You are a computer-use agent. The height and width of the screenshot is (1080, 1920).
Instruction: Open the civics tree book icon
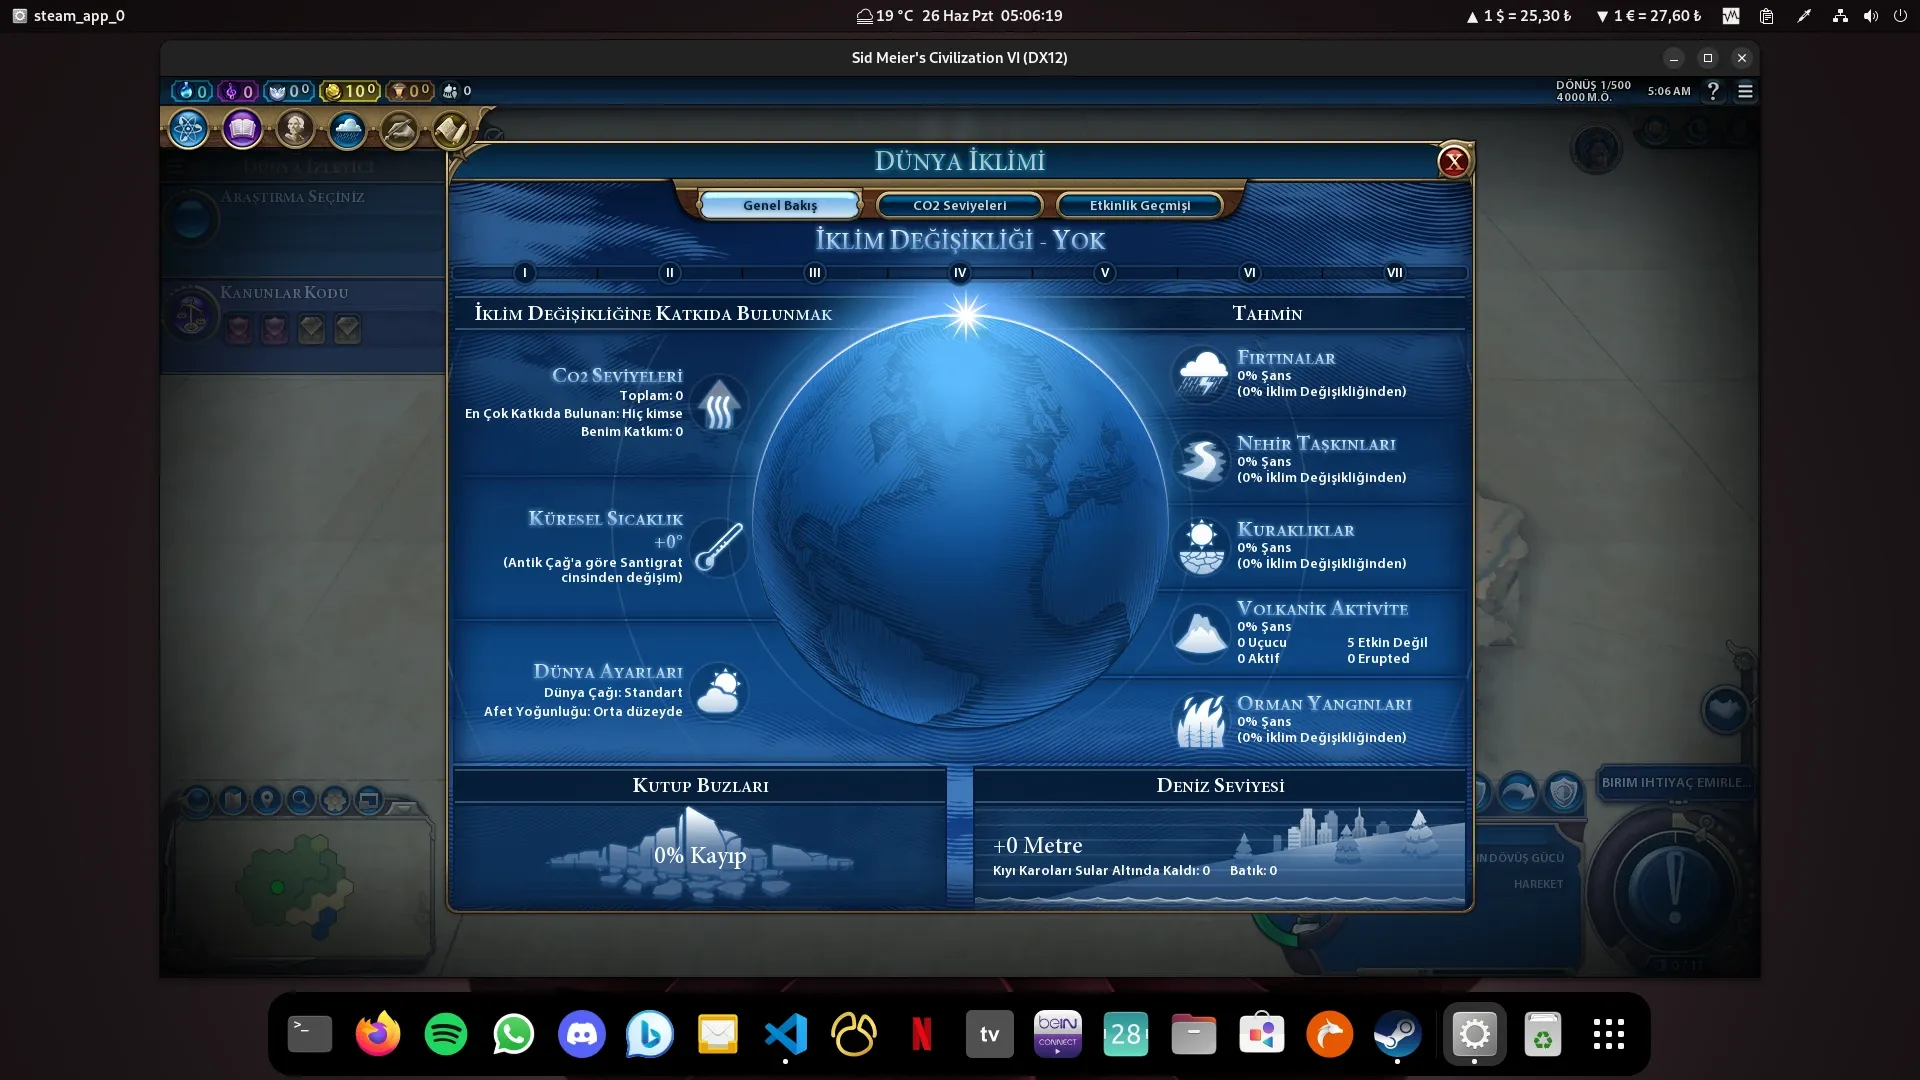(x=241, y=129)
